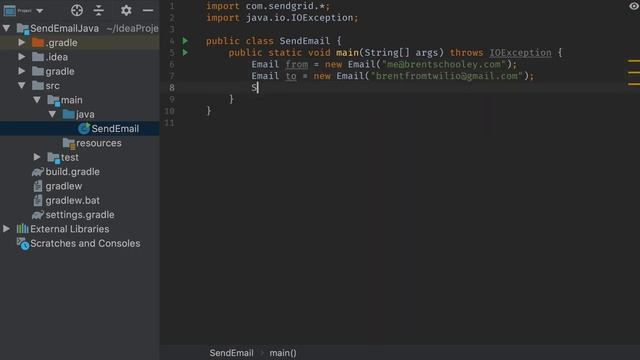The width and height of the screenshot is (640, 360).
Task: Click the SendEmail class icon
Action: tap(84, 129)
